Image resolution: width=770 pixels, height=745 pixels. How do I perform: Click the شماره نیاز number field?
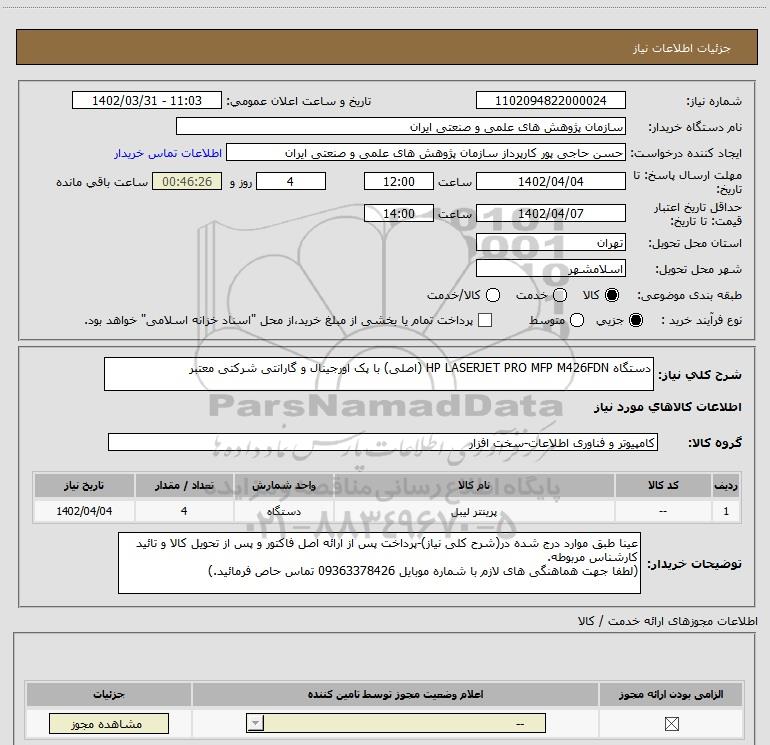pos(550,100)
